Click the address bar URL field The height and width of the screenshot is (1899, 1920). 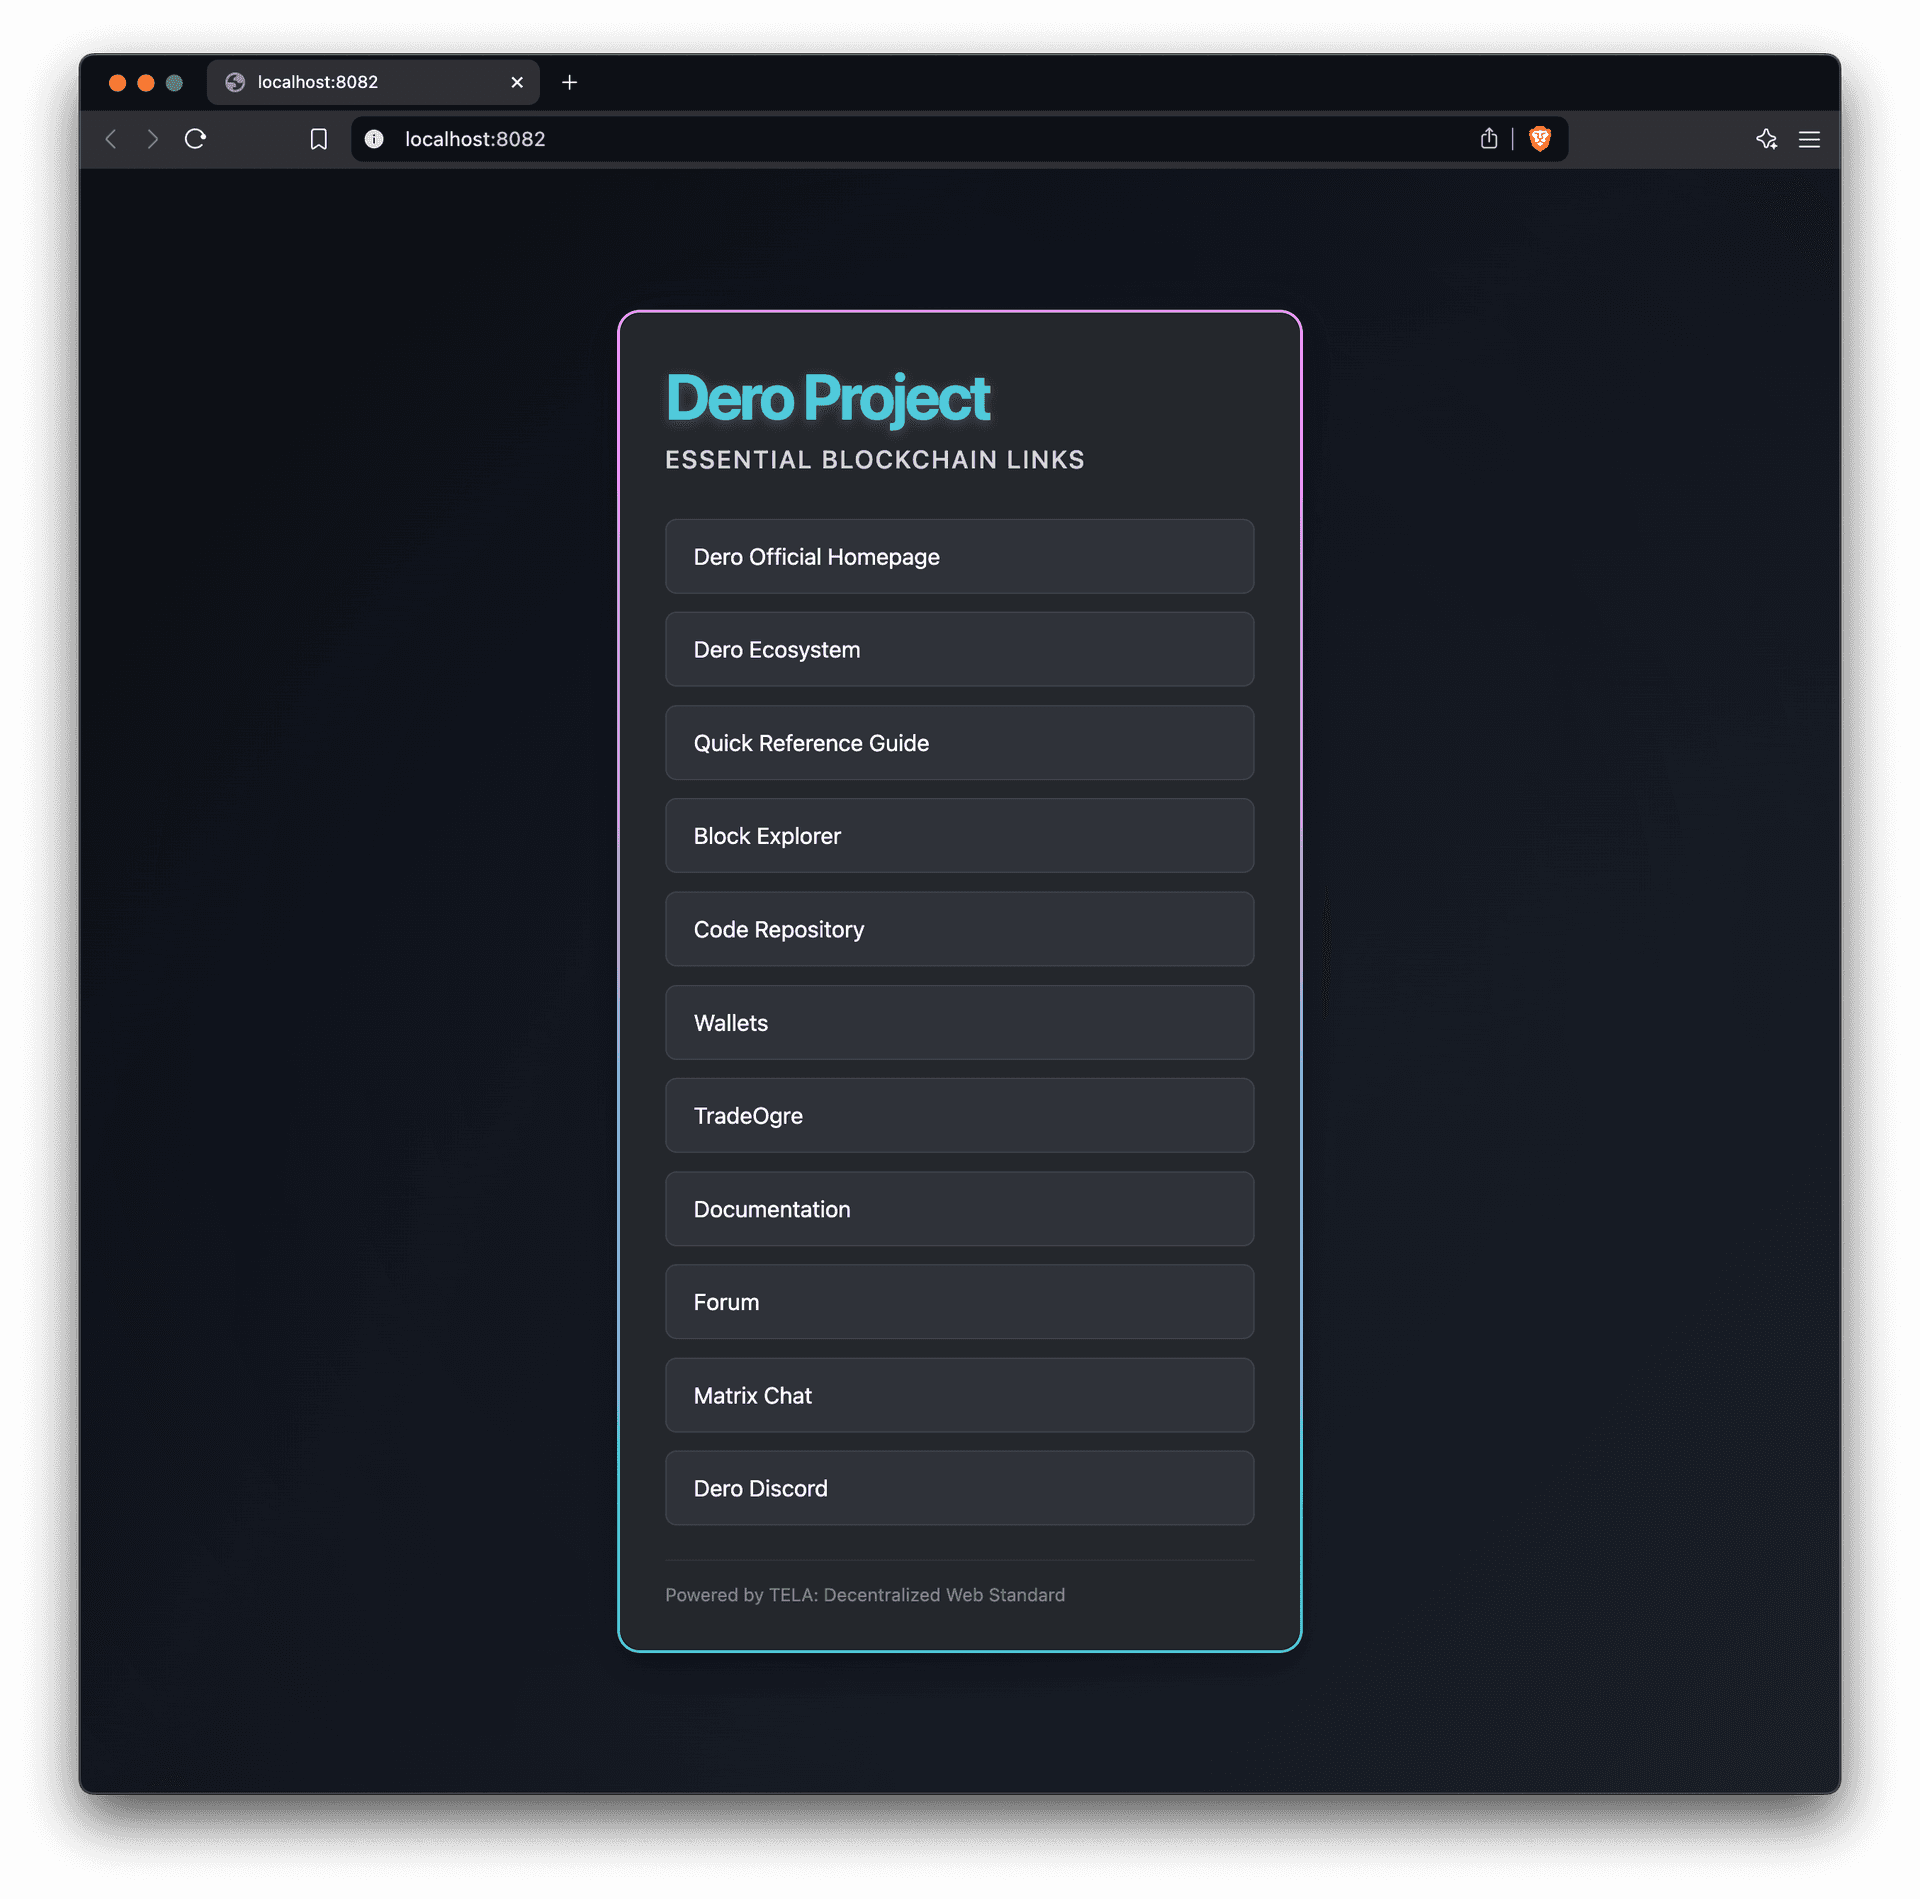[x=900, y=139]
